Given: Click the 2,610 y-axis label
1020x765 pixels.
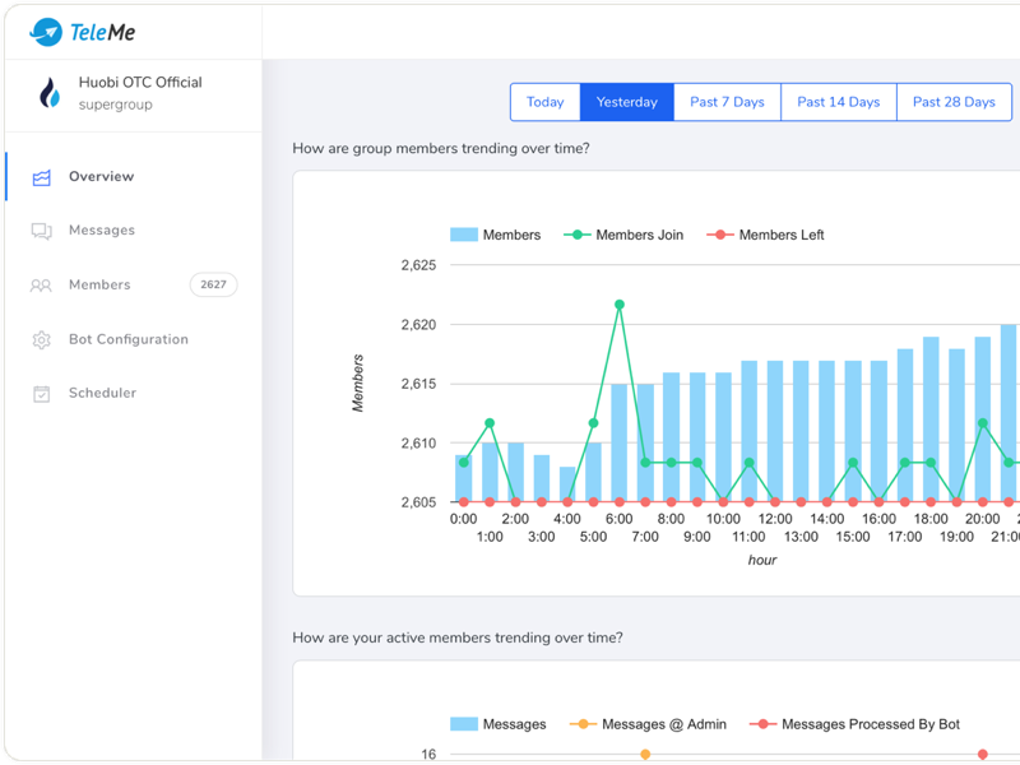Looking at the screenshot, I should tap(418, 443).
